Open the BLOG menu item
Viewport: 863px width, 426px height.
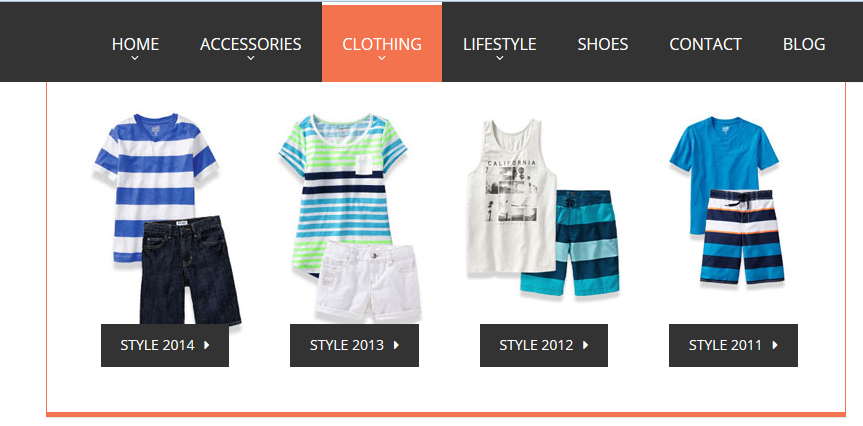804,44
